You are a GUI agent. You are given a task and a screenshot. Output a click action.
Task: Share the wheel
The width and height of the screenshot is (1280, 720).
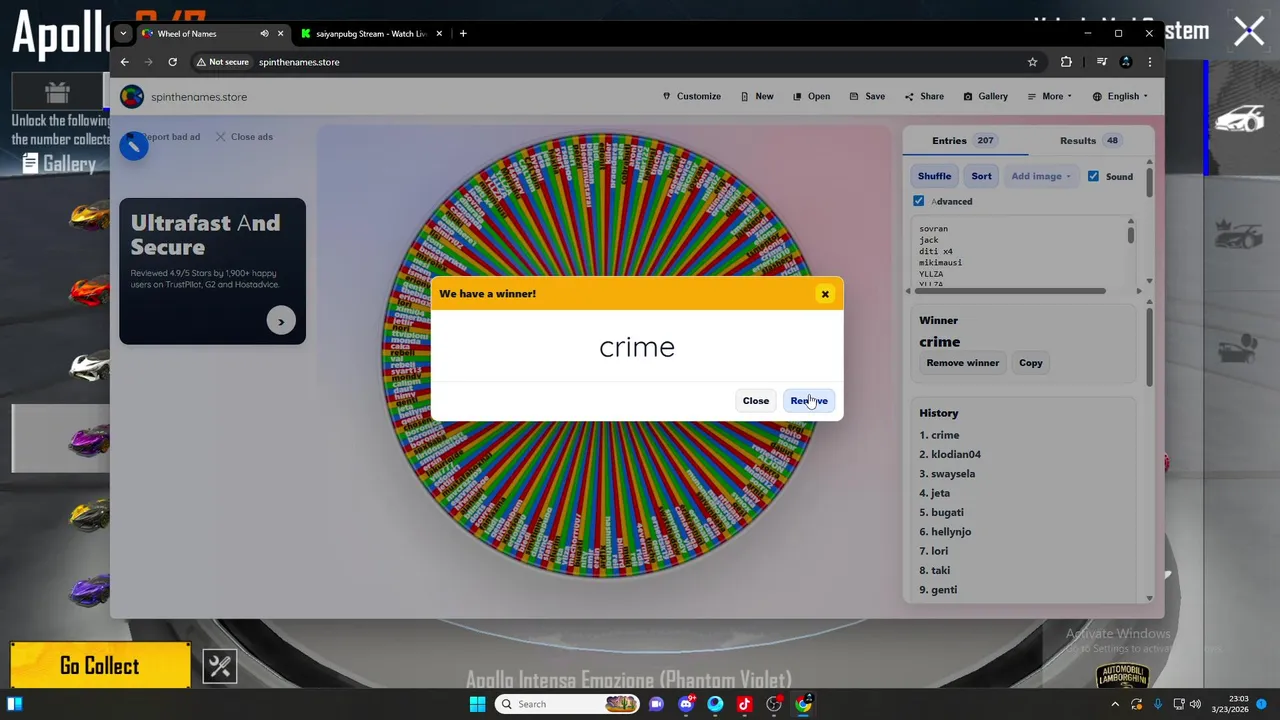coord(924,97)
